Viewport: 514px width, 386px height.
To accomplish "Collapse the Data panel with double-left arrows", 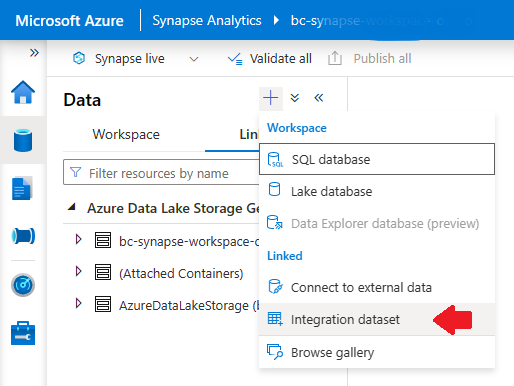I will pos(319,98).
